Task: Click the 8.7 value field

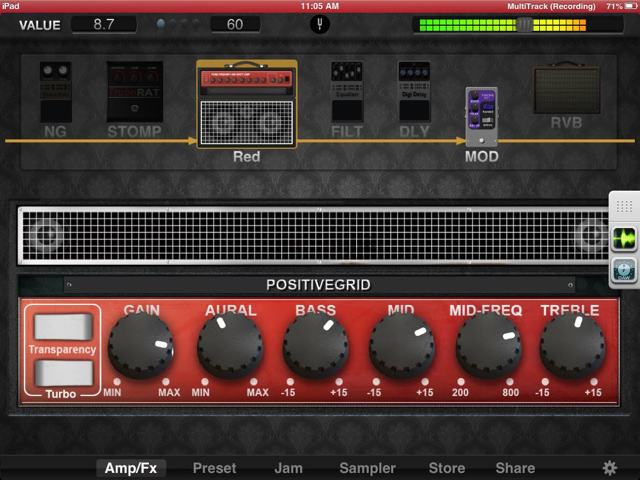Action: [x=104, y=24]
